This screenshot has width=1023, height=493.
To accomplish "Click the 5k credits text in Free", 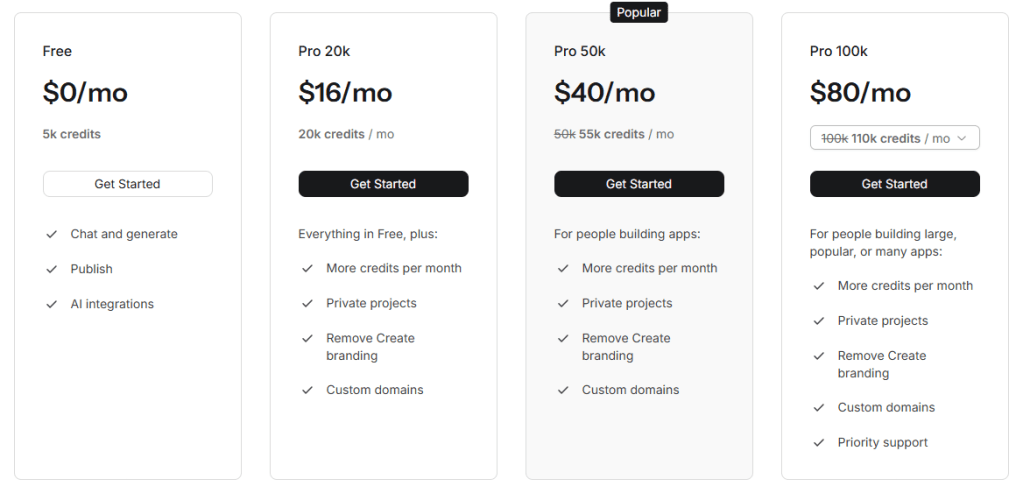I will click(x=72, y=134).
